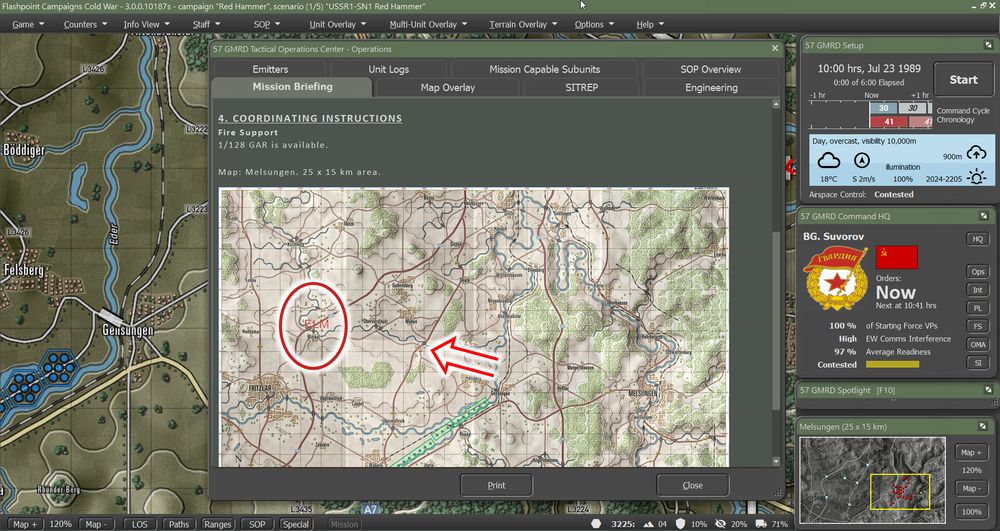The image size is (1000, 531).
Task: Open the Terrain Overlay menu
Action: (x=523, y=24)
